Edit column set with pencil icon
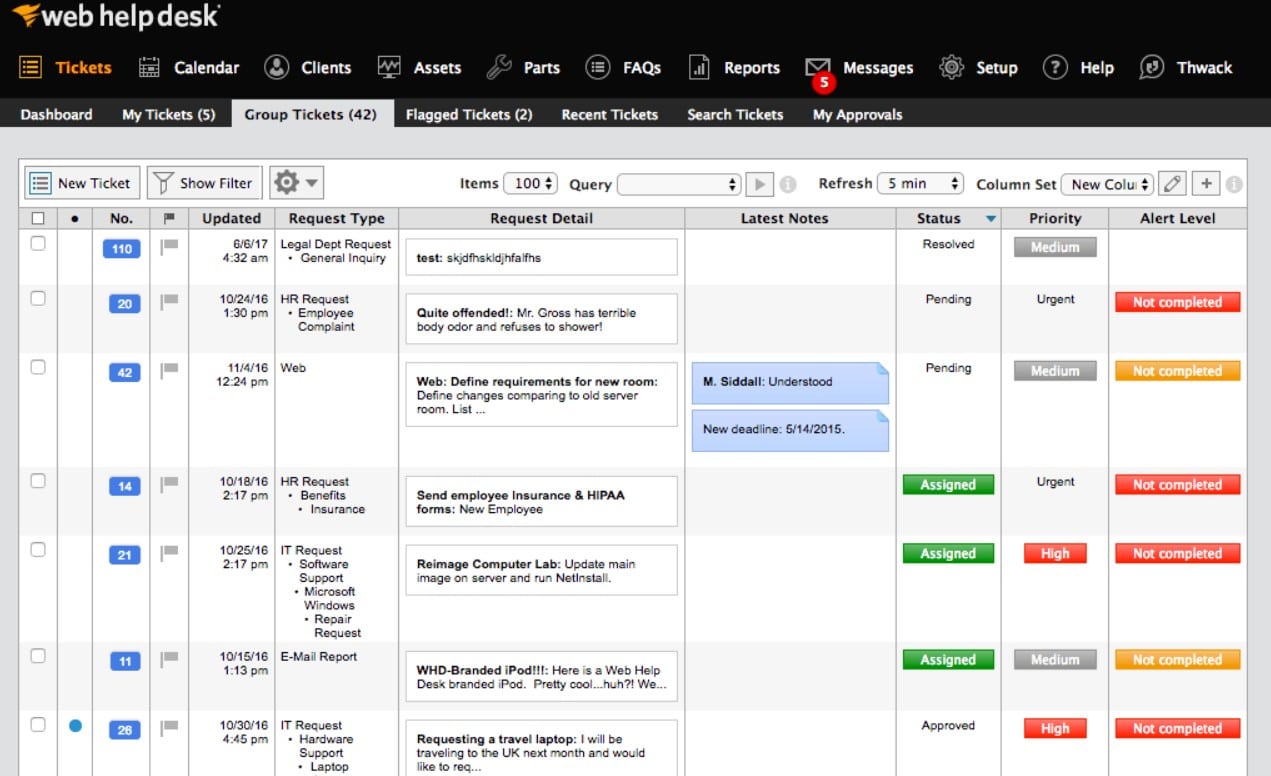Viewport: 1271px width, 776px height. point(1173,183)
